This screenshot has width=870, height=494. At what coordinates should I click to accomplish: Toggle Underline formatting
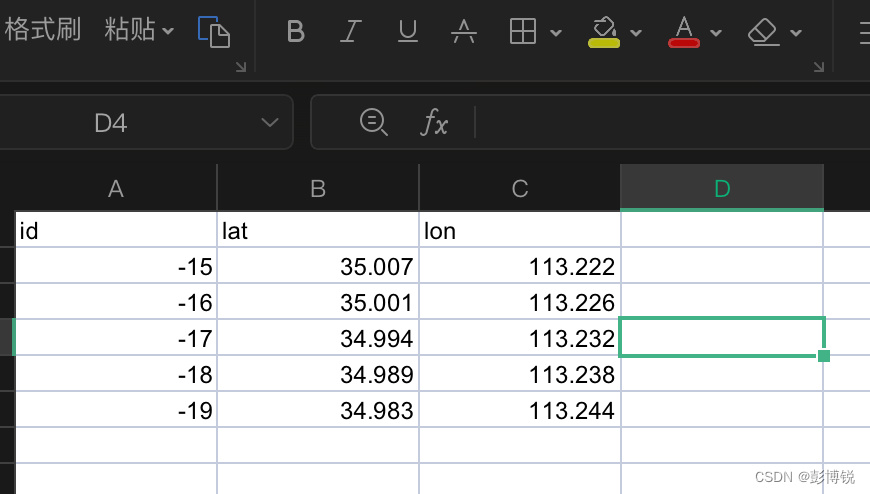(408, 31)
